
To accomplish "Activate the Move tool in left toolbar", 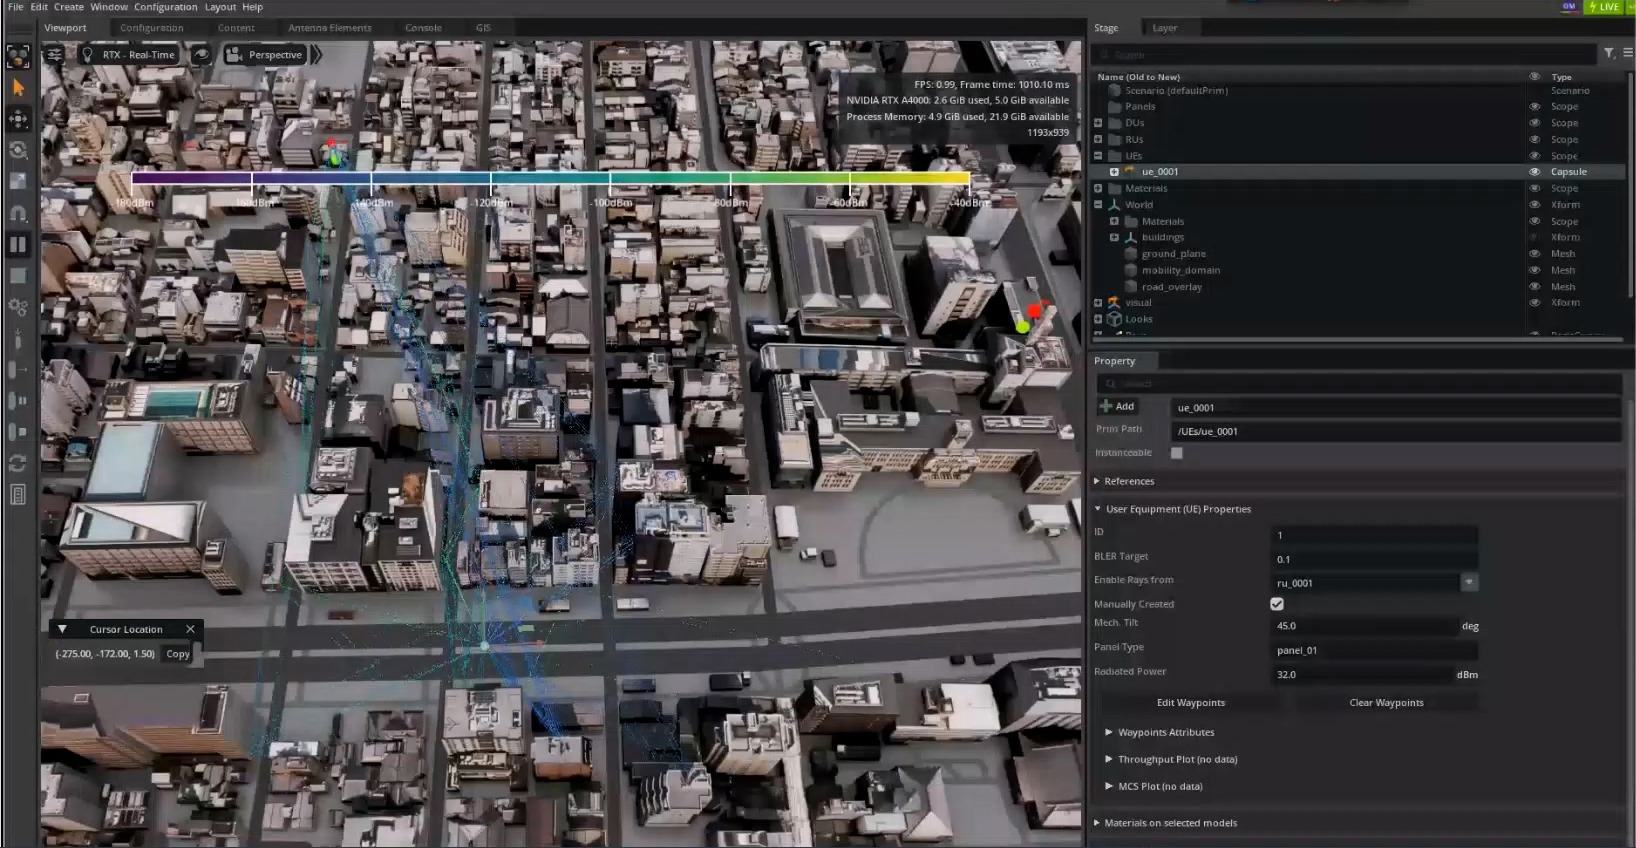I will click(18, 120).
